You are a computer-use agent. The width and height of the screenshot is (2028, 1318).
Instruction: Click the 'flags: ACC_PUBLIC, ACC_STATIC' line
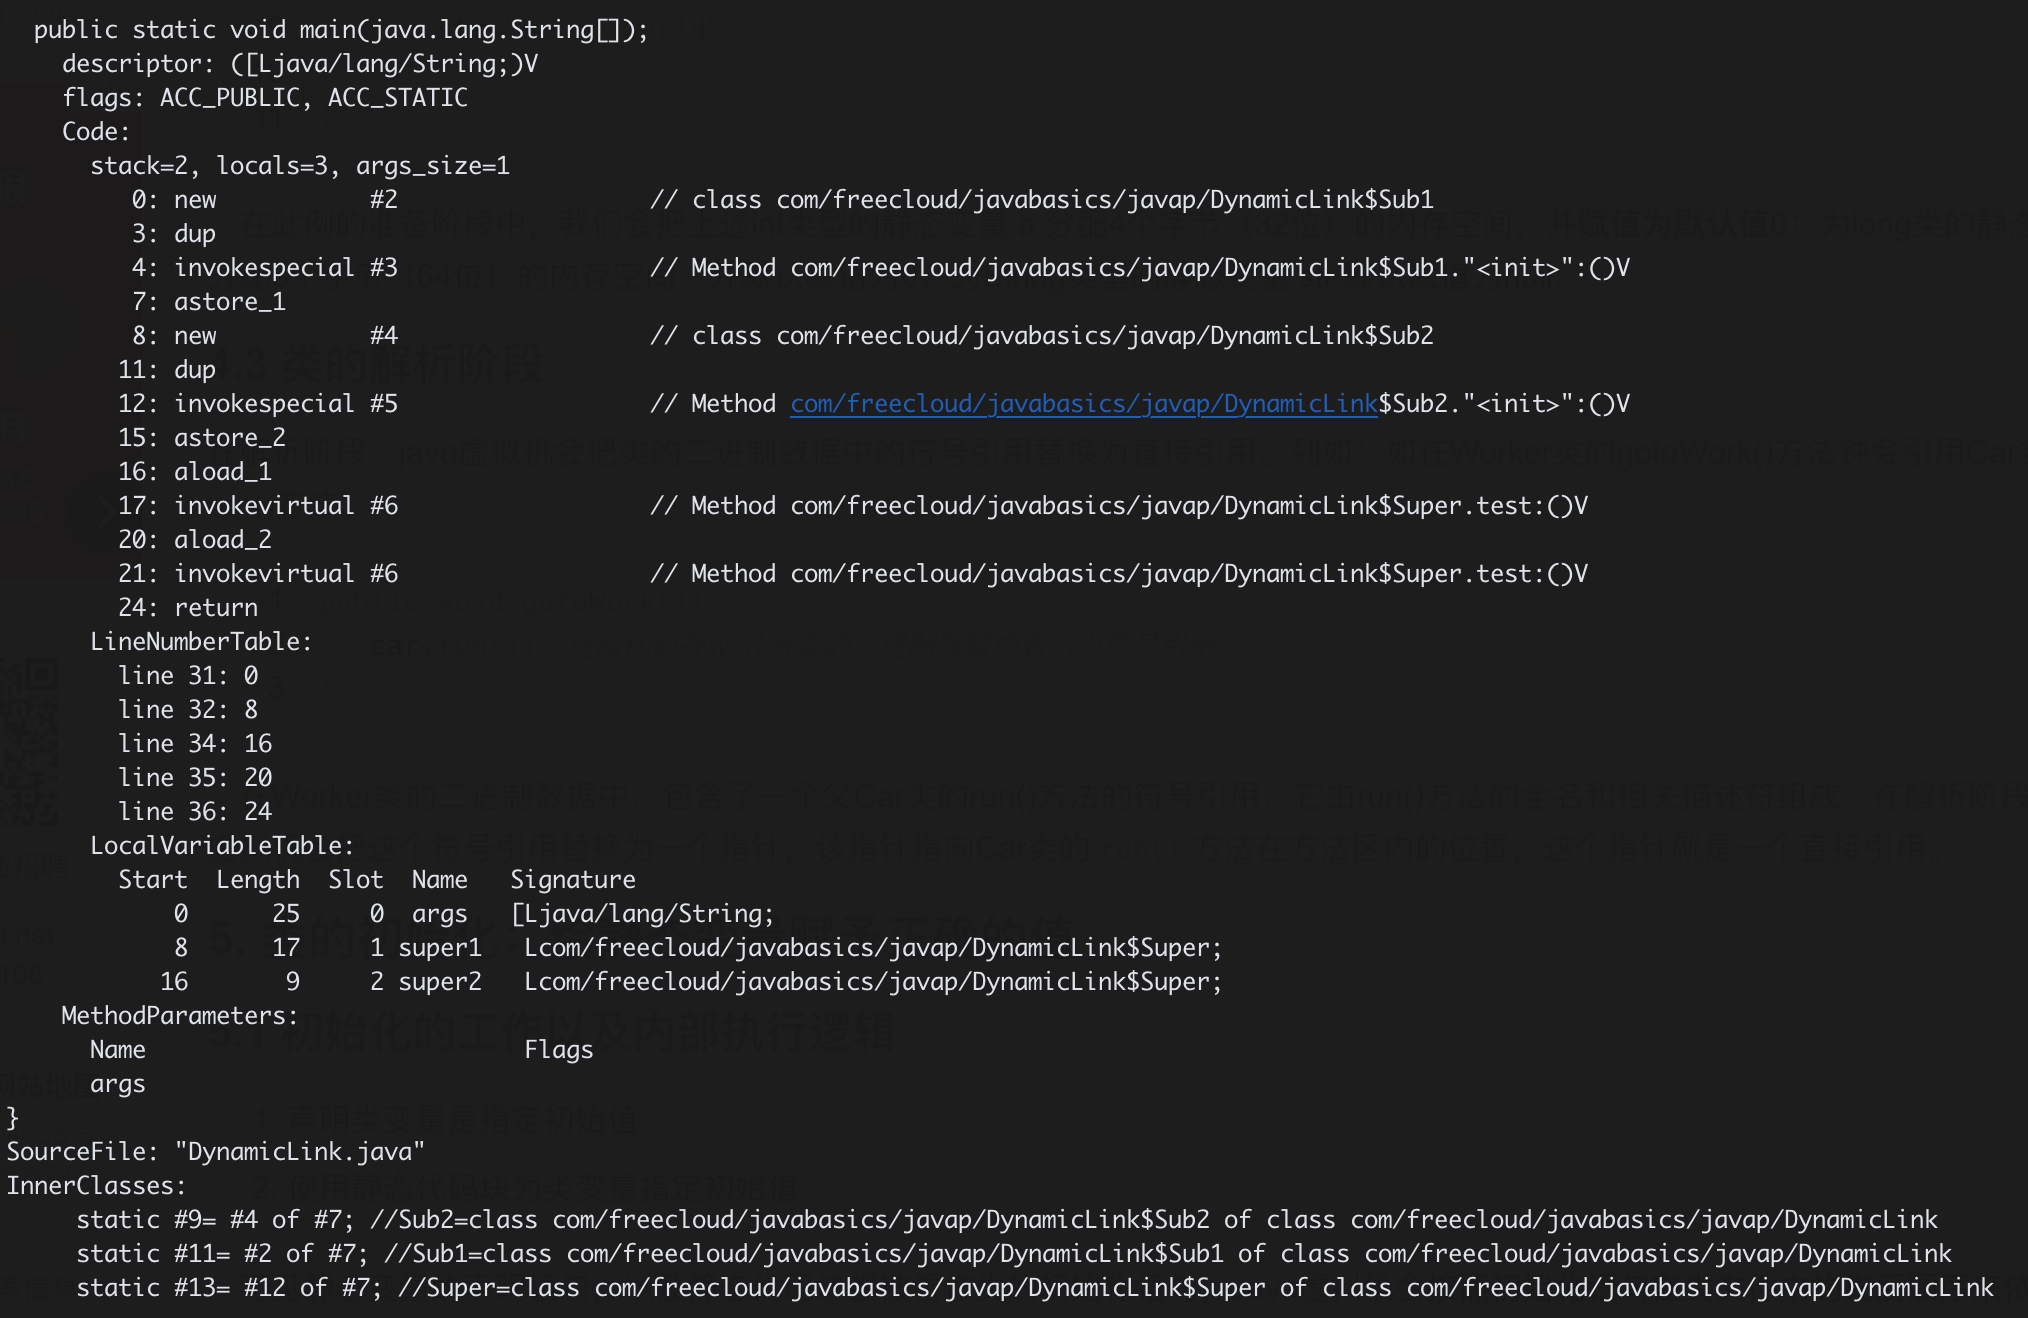coord(264,98)
